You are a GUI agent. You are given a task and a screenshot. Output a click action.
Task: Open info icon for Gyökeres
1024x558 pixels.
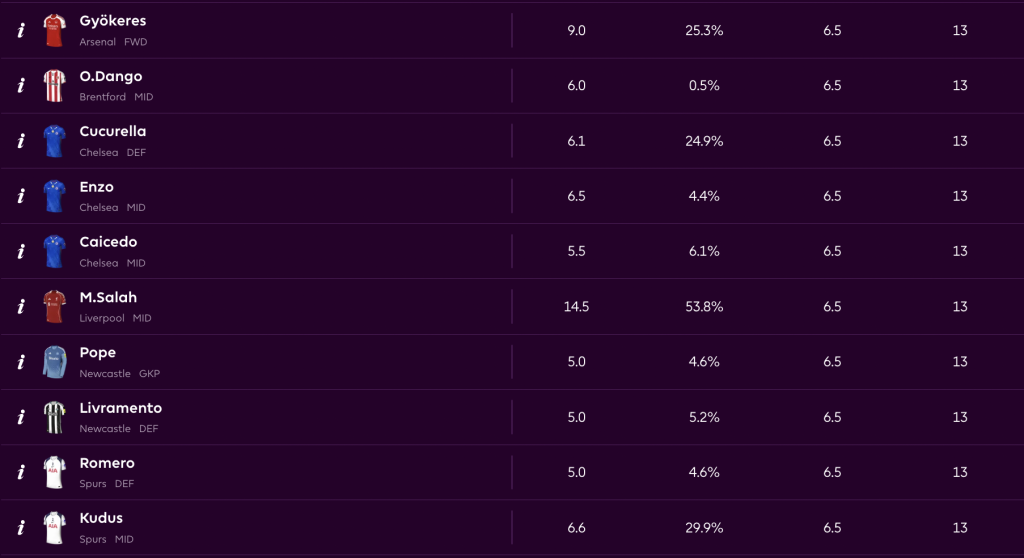[x=21, y=30]
